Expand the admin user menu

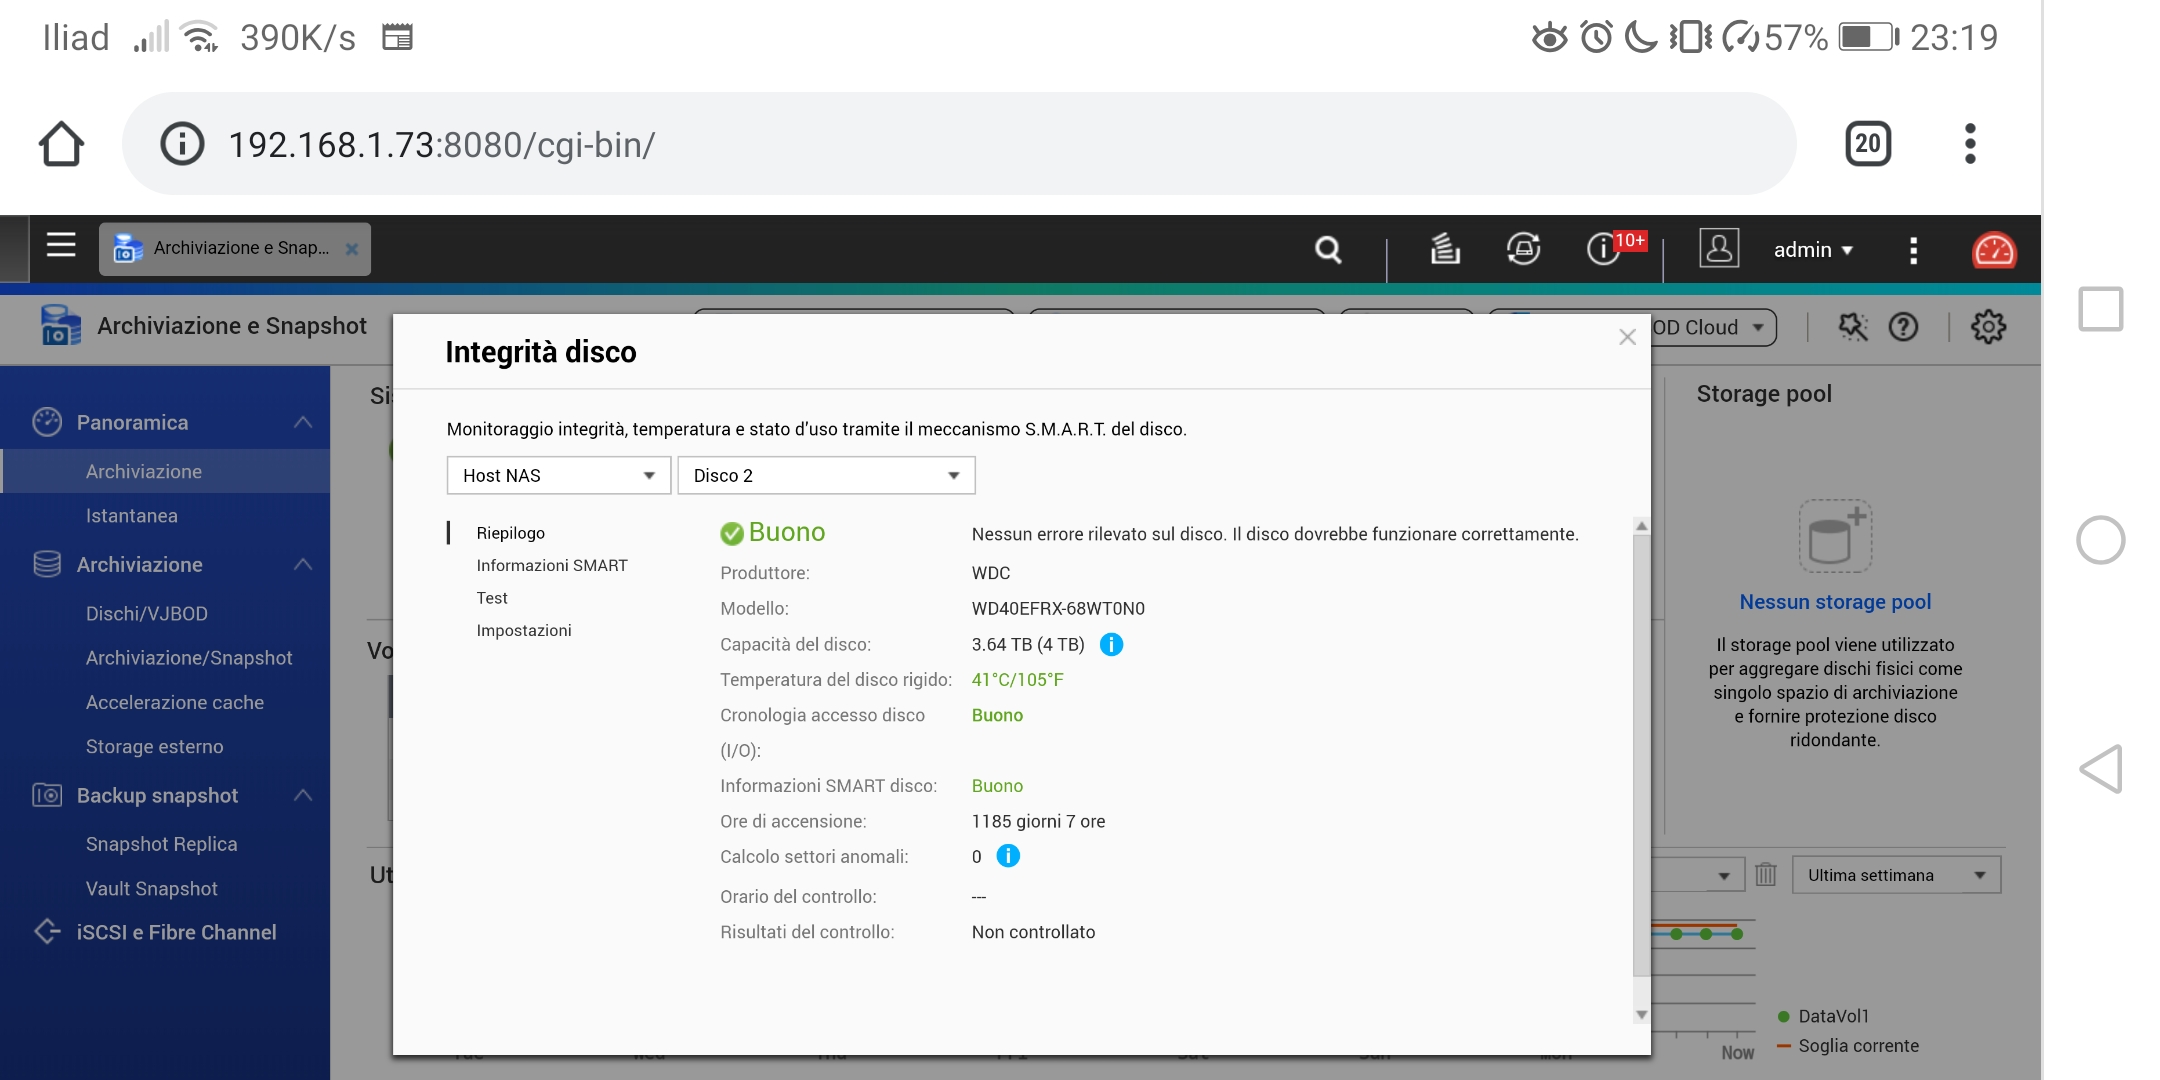pos(1813,250)
